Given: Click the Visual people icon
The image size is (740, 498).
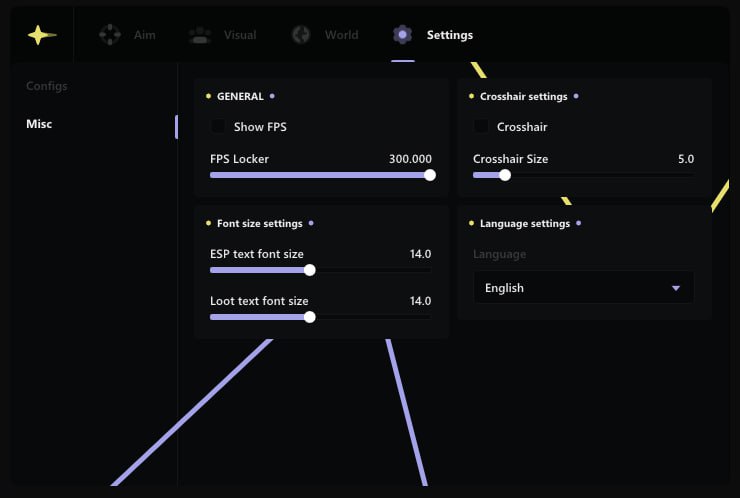Looking at the screenshot, I should pyautogui.click(x=200, y=35).
